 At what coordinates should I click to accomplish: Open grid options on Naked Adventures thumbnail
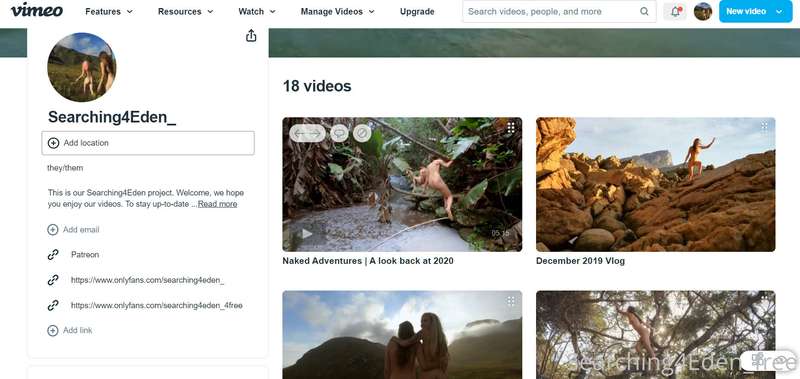[x=511, y=128]
